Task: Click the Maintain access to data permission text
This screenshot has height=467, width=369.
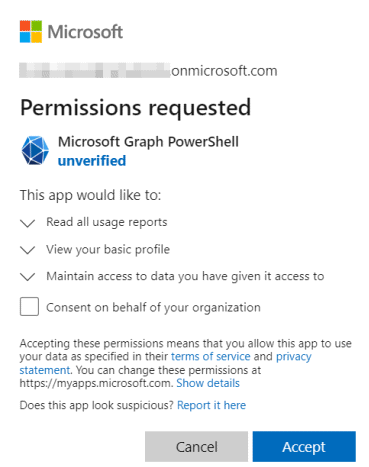Action: tap(185, 276)
